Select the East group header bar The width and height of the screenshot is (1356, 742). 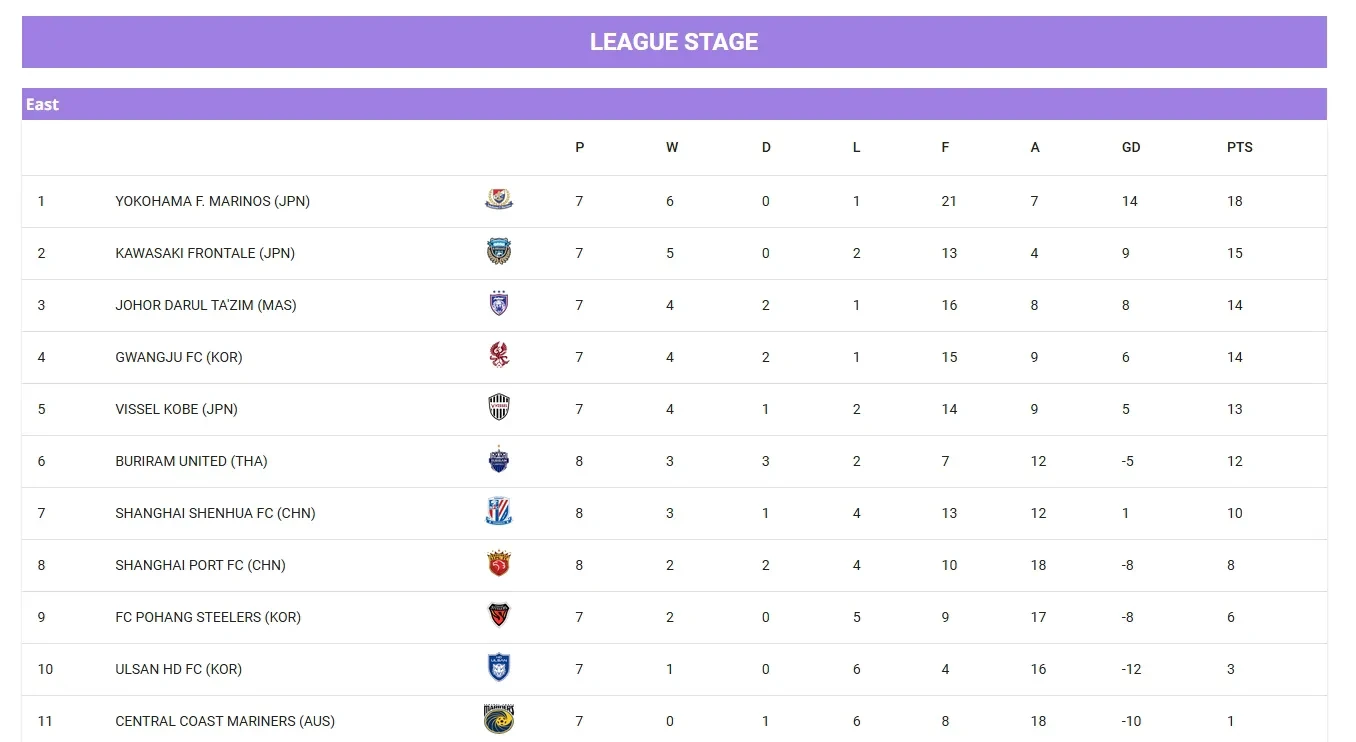[x=674, y=104]
